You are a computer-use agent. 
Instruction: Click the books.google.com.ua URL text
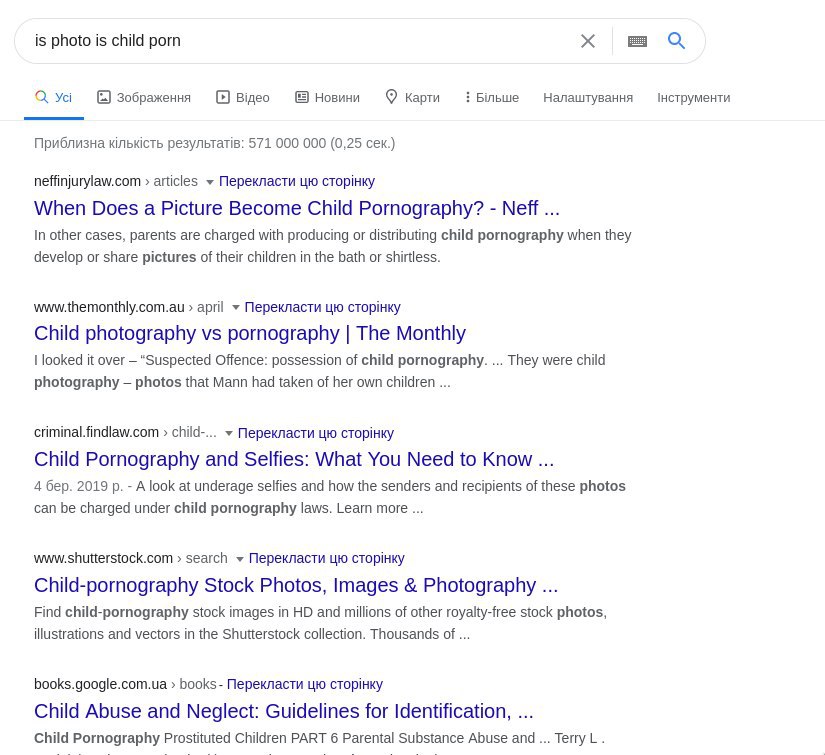pyautogui.click(x=100, y=684)
